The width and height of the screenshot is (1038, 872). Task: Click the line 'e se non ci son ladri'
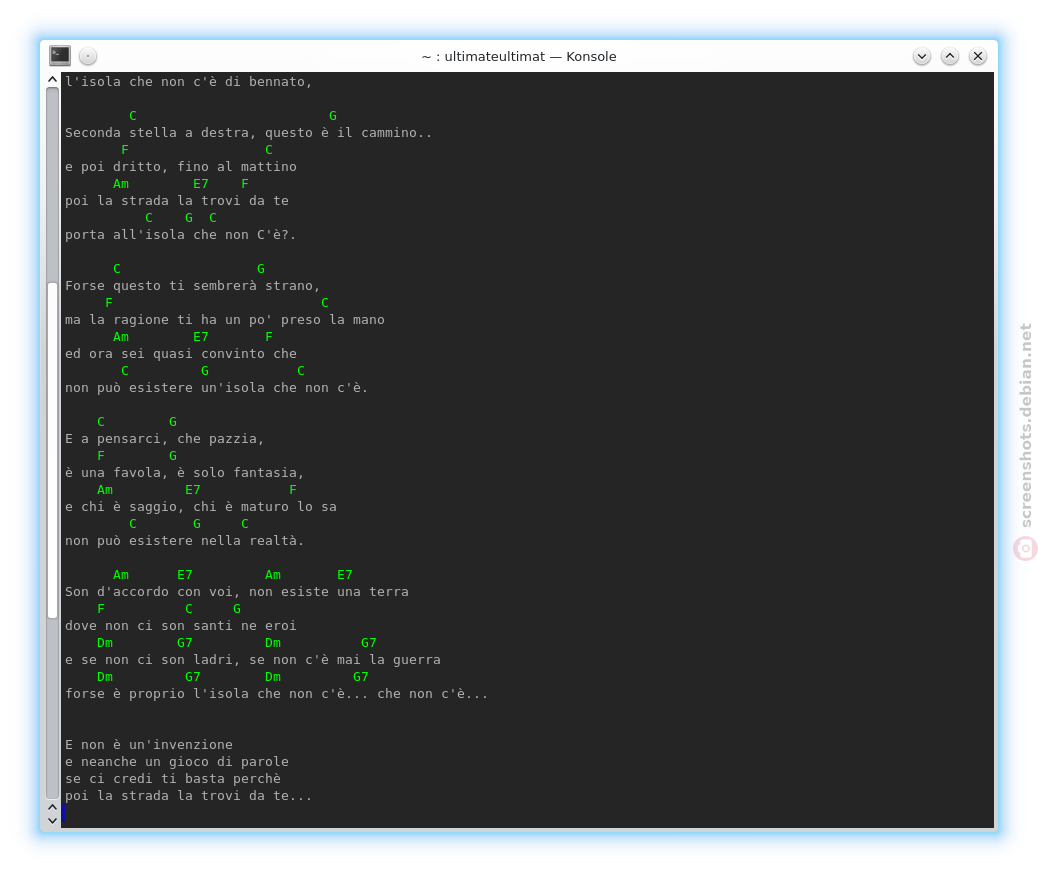(x=252, y=659)
